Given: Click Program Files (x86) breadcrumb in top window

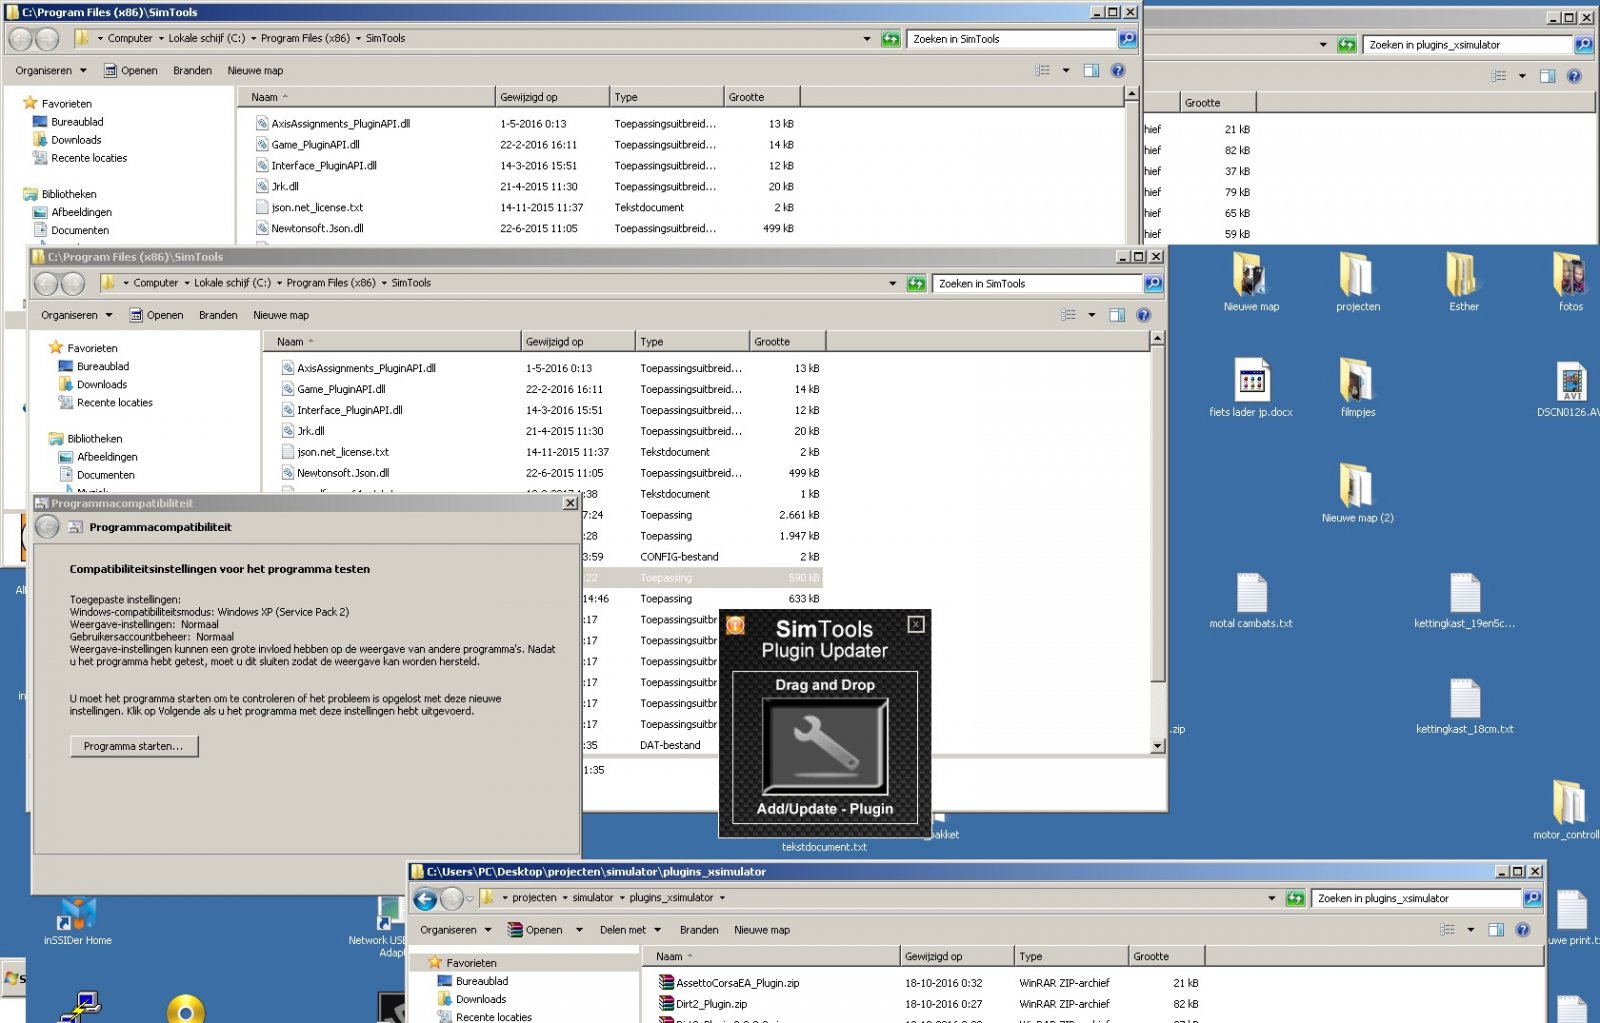Looking at the screenshot, I should [305, 39].
